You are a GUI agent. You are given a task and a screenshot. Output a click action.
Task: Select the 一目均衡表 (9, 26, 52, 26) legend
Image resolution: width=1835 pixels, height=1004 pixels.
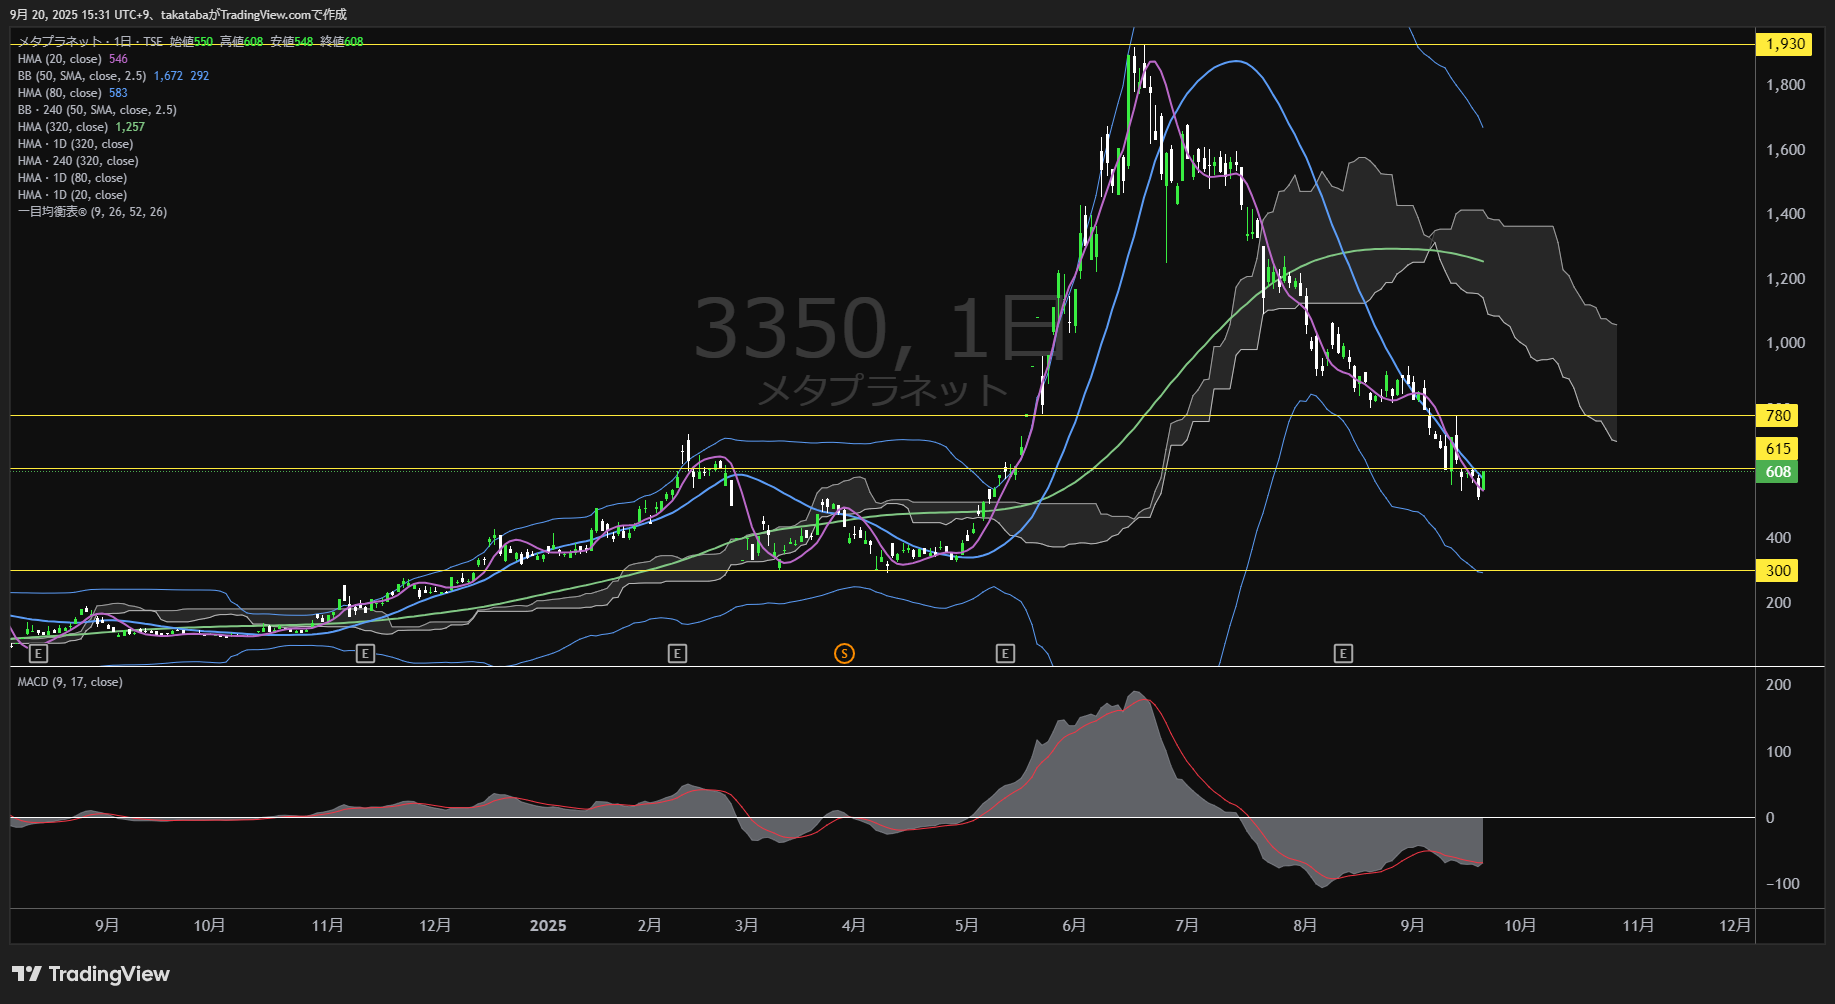tap(92, 212)
